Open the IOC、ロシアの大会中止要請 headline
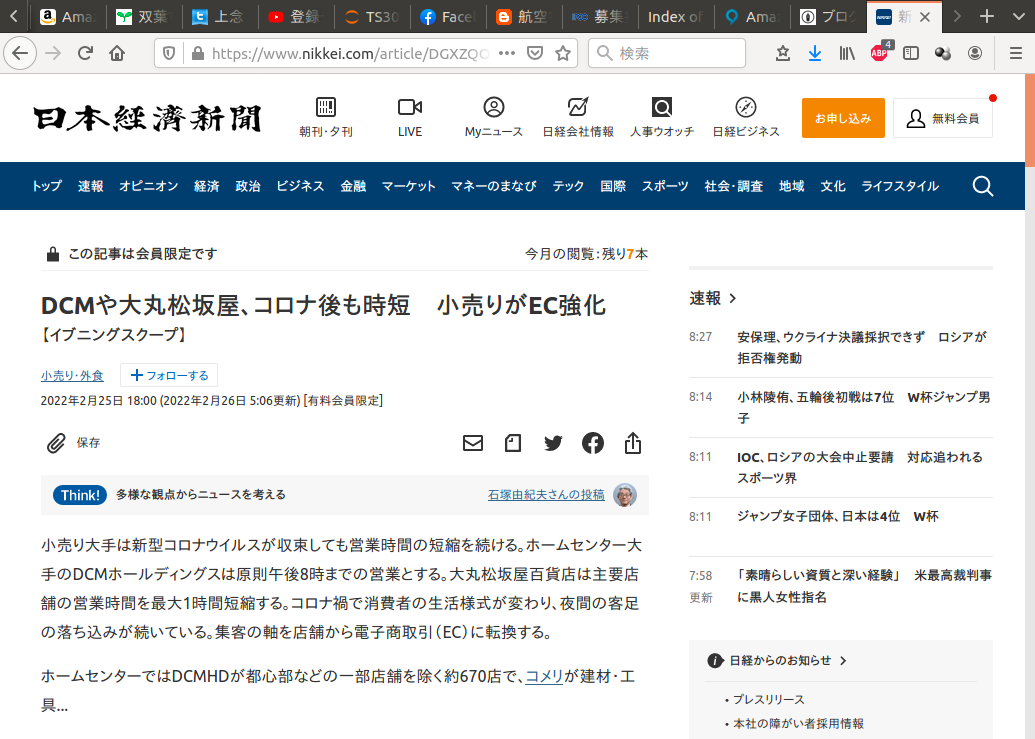The height and width of the screenshot is (739, 1035). pyautogui.click(x=859, y=467)
